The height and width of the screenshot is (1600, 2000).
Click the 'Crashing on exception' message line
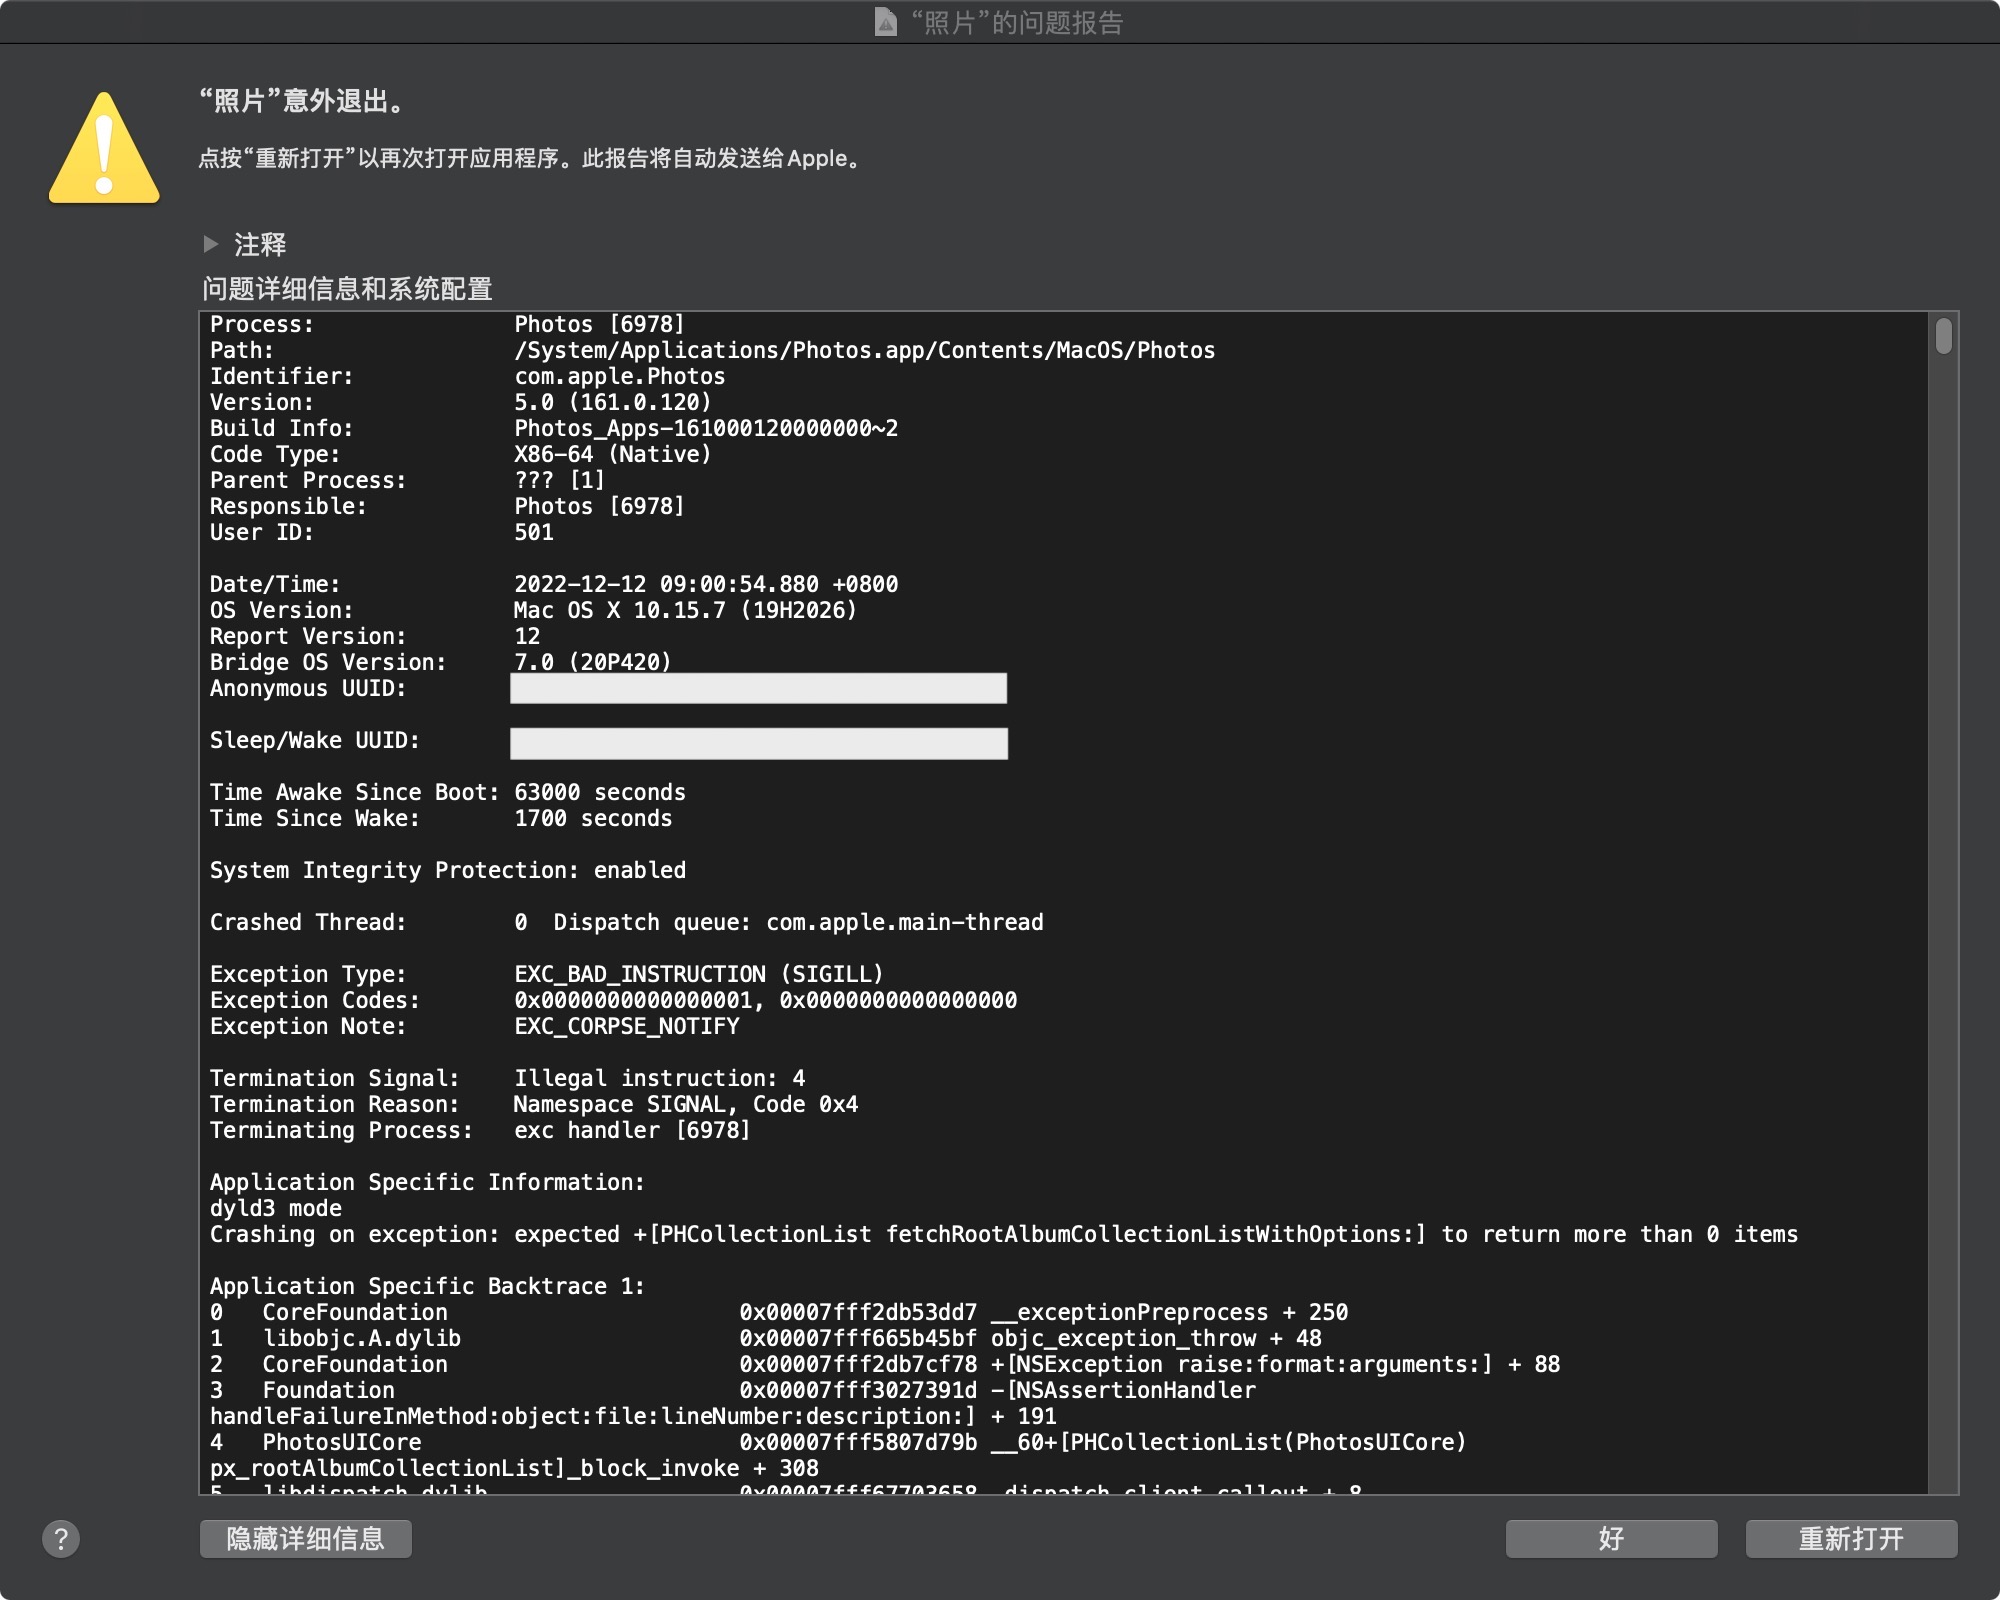coord(1003,1234)
